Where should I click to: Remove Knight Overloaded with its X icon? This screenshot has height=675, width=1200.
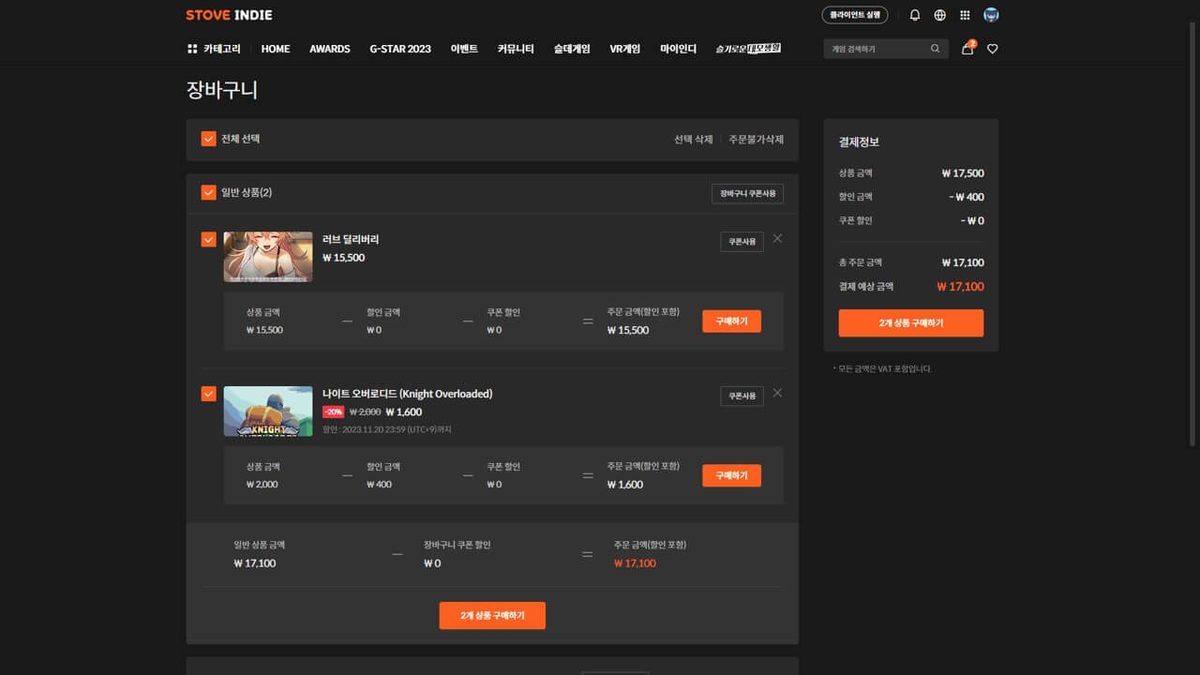[778, 393]
